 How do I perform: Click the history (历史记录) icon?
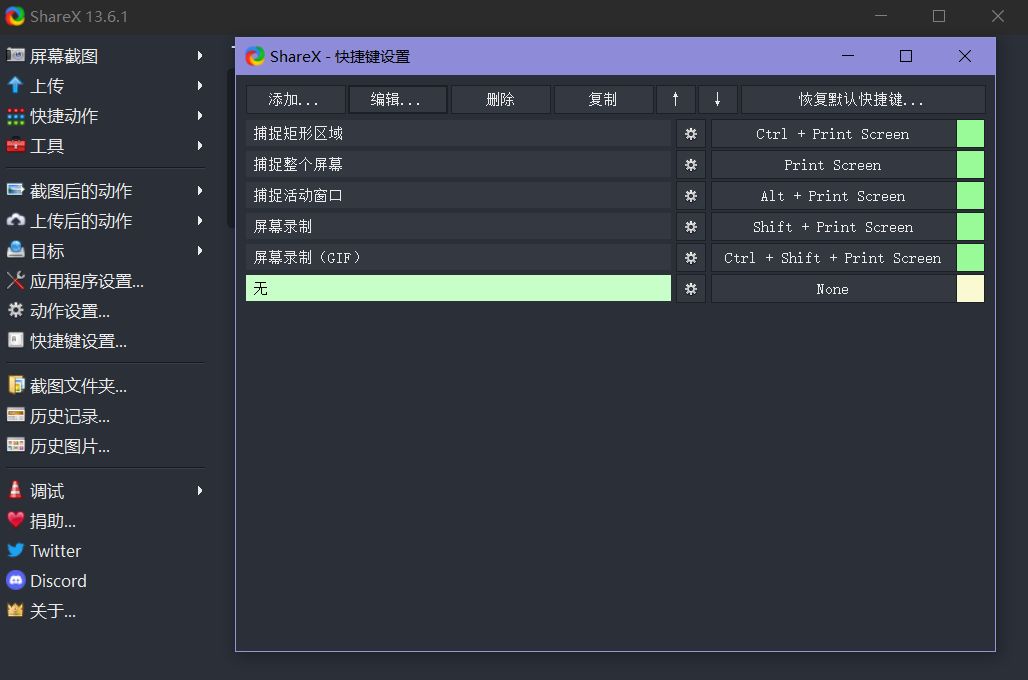(x=15, y=415)
